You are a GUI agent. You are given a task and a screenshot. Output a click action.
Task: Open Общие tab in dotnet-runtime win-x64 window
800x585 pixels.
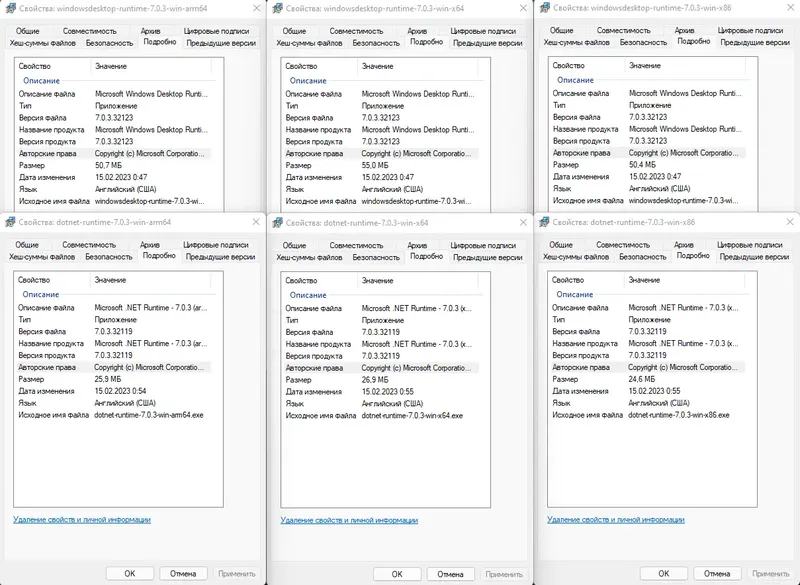294,245
